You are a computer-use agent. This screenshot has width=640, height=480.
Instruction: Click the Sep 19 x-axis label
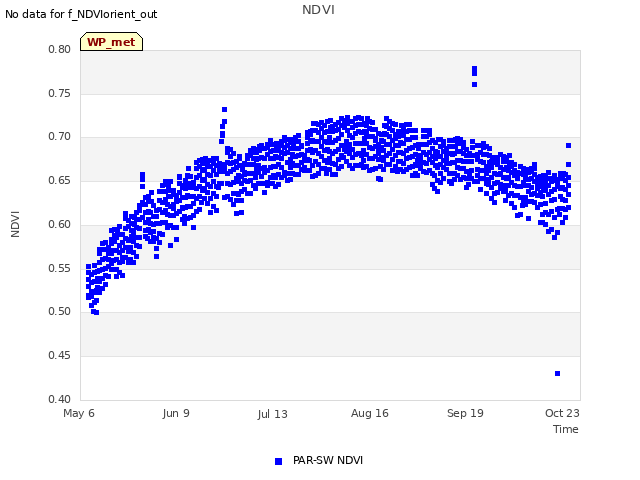(465, 413)
